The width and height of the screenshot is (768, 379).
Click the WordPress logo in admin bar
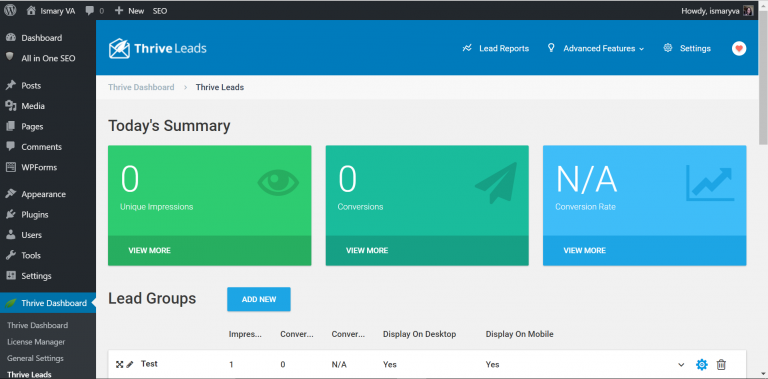[10, 10]
